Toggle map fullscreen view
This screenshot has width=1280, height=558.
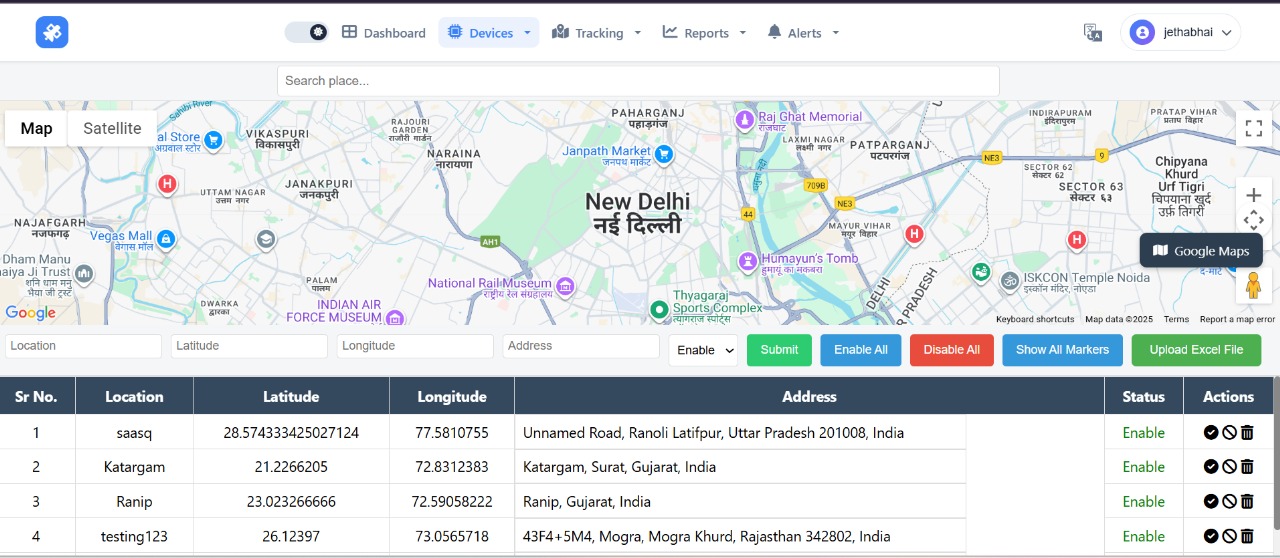tap(1253, 128)
